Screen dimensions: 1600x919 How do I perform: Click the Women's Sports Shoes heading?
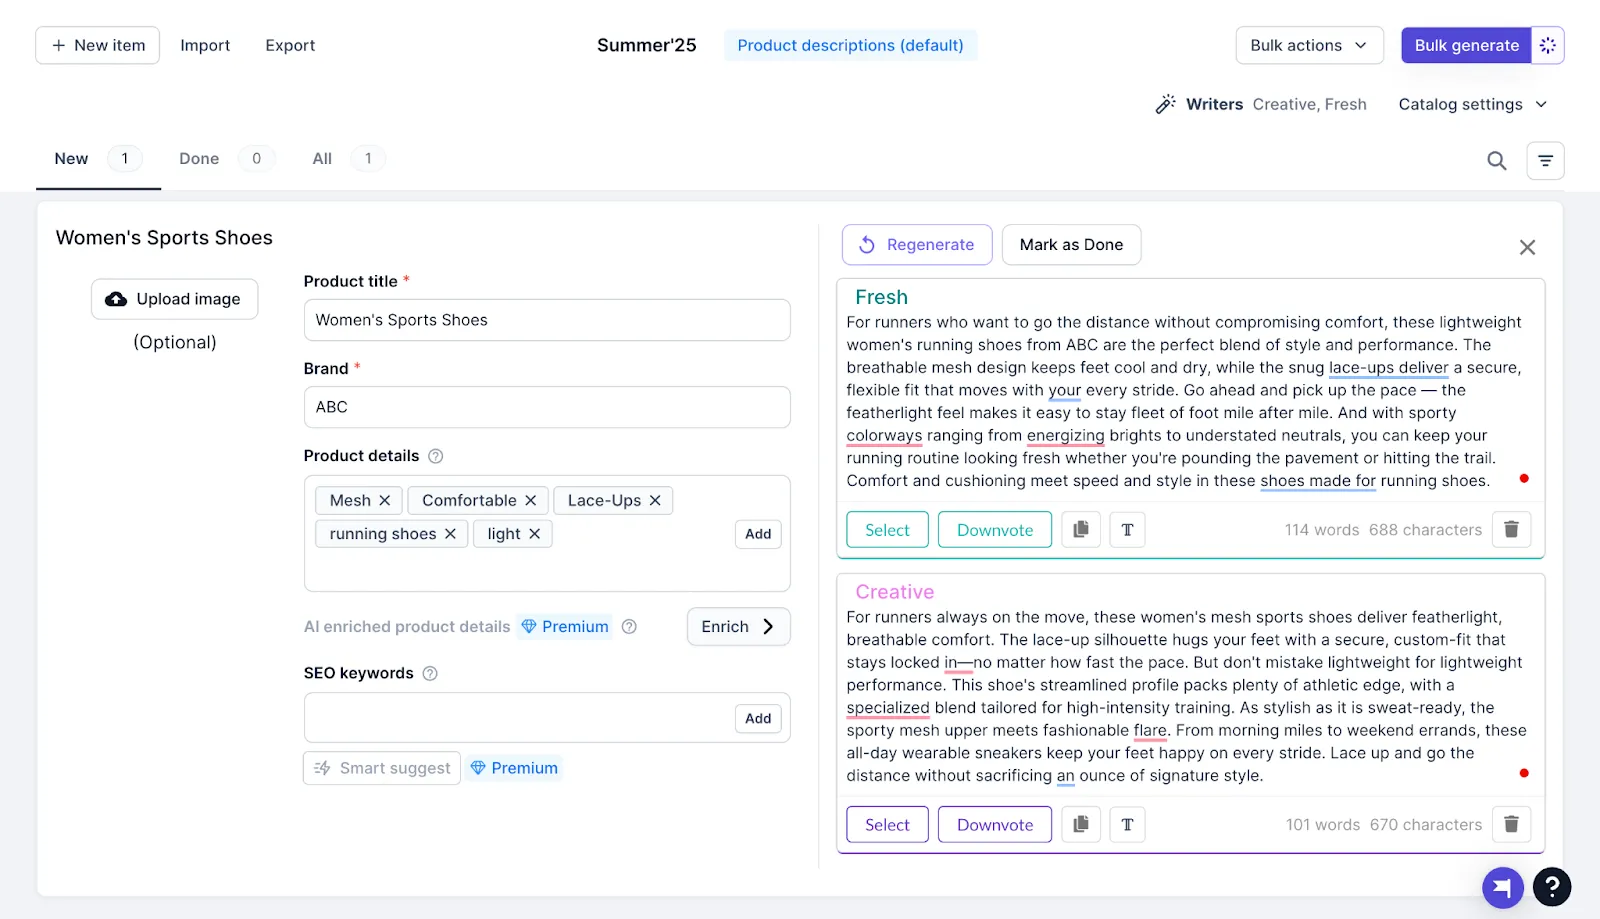(x=164, y=238)
